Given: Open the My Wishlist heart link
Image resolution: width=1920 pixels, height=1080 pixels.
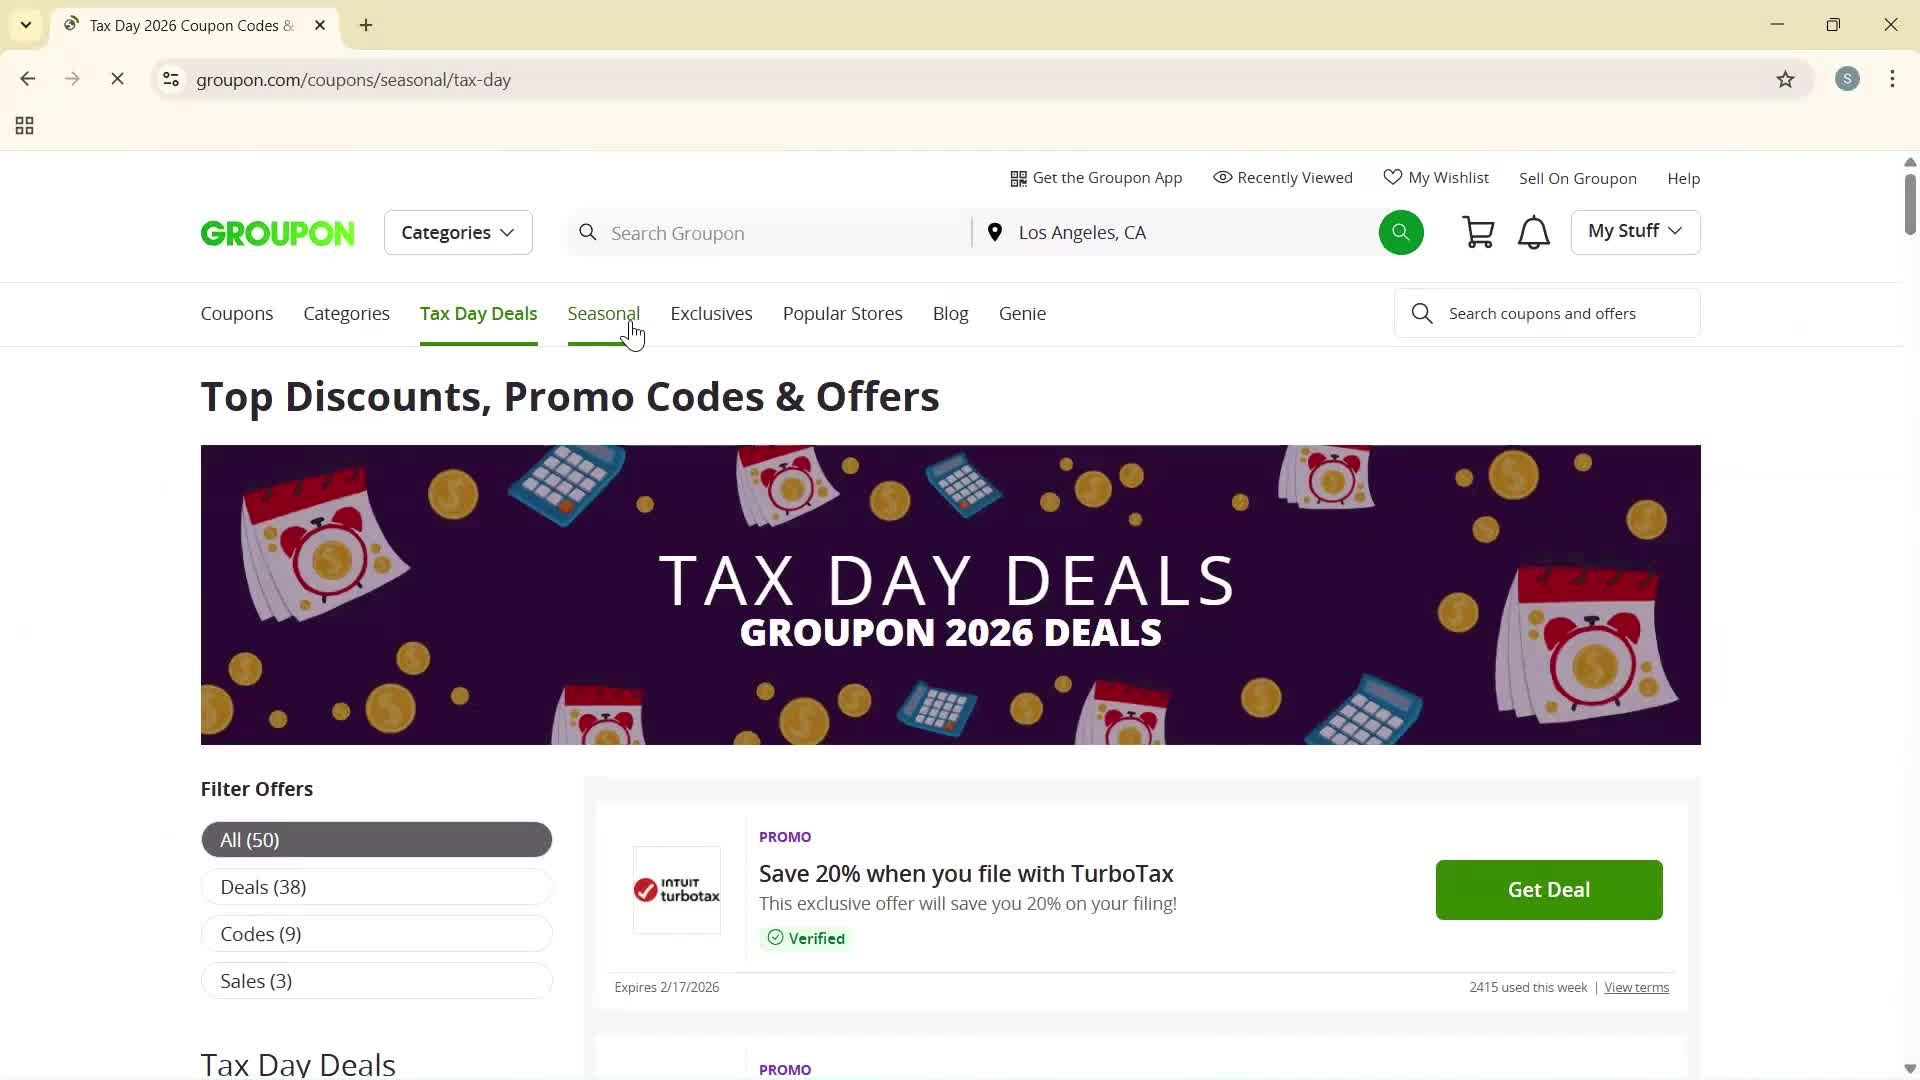Looking at the screenshot, I should click(x=1436, y=178).
